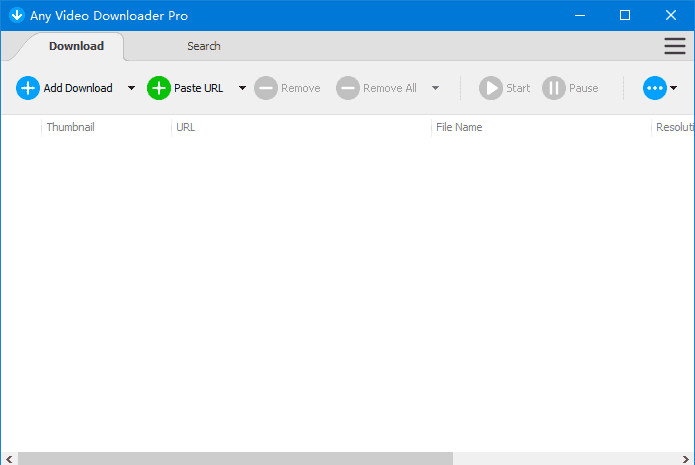Click the horizontal scrollbar thumb
The height and width of the screenshot is (465, 695).
tap(235, 459)
